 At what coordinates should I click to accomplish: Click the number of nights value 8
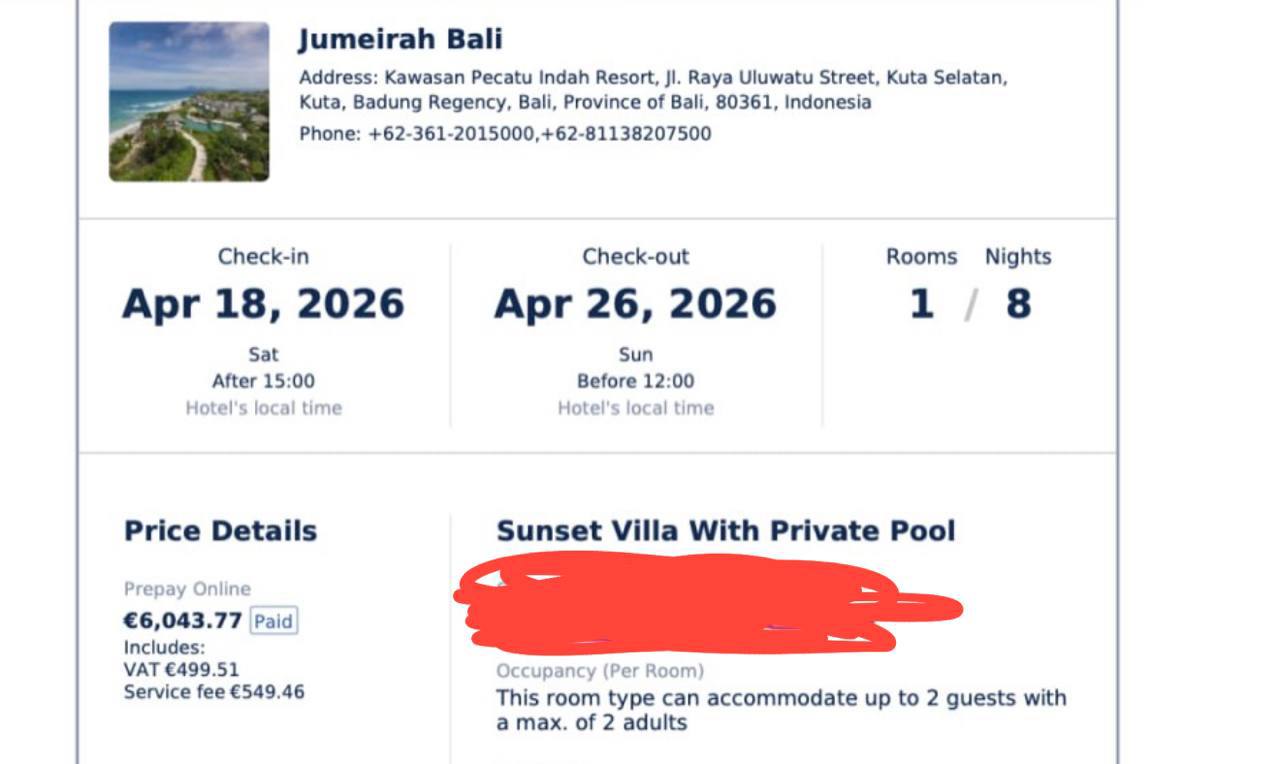tap(1018, 304)
